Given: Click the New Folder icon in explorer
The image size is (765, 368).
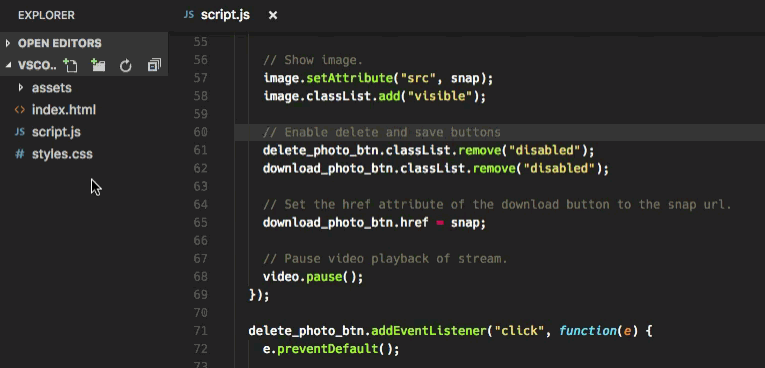Looking at the screenshot, I should [98, 65].
